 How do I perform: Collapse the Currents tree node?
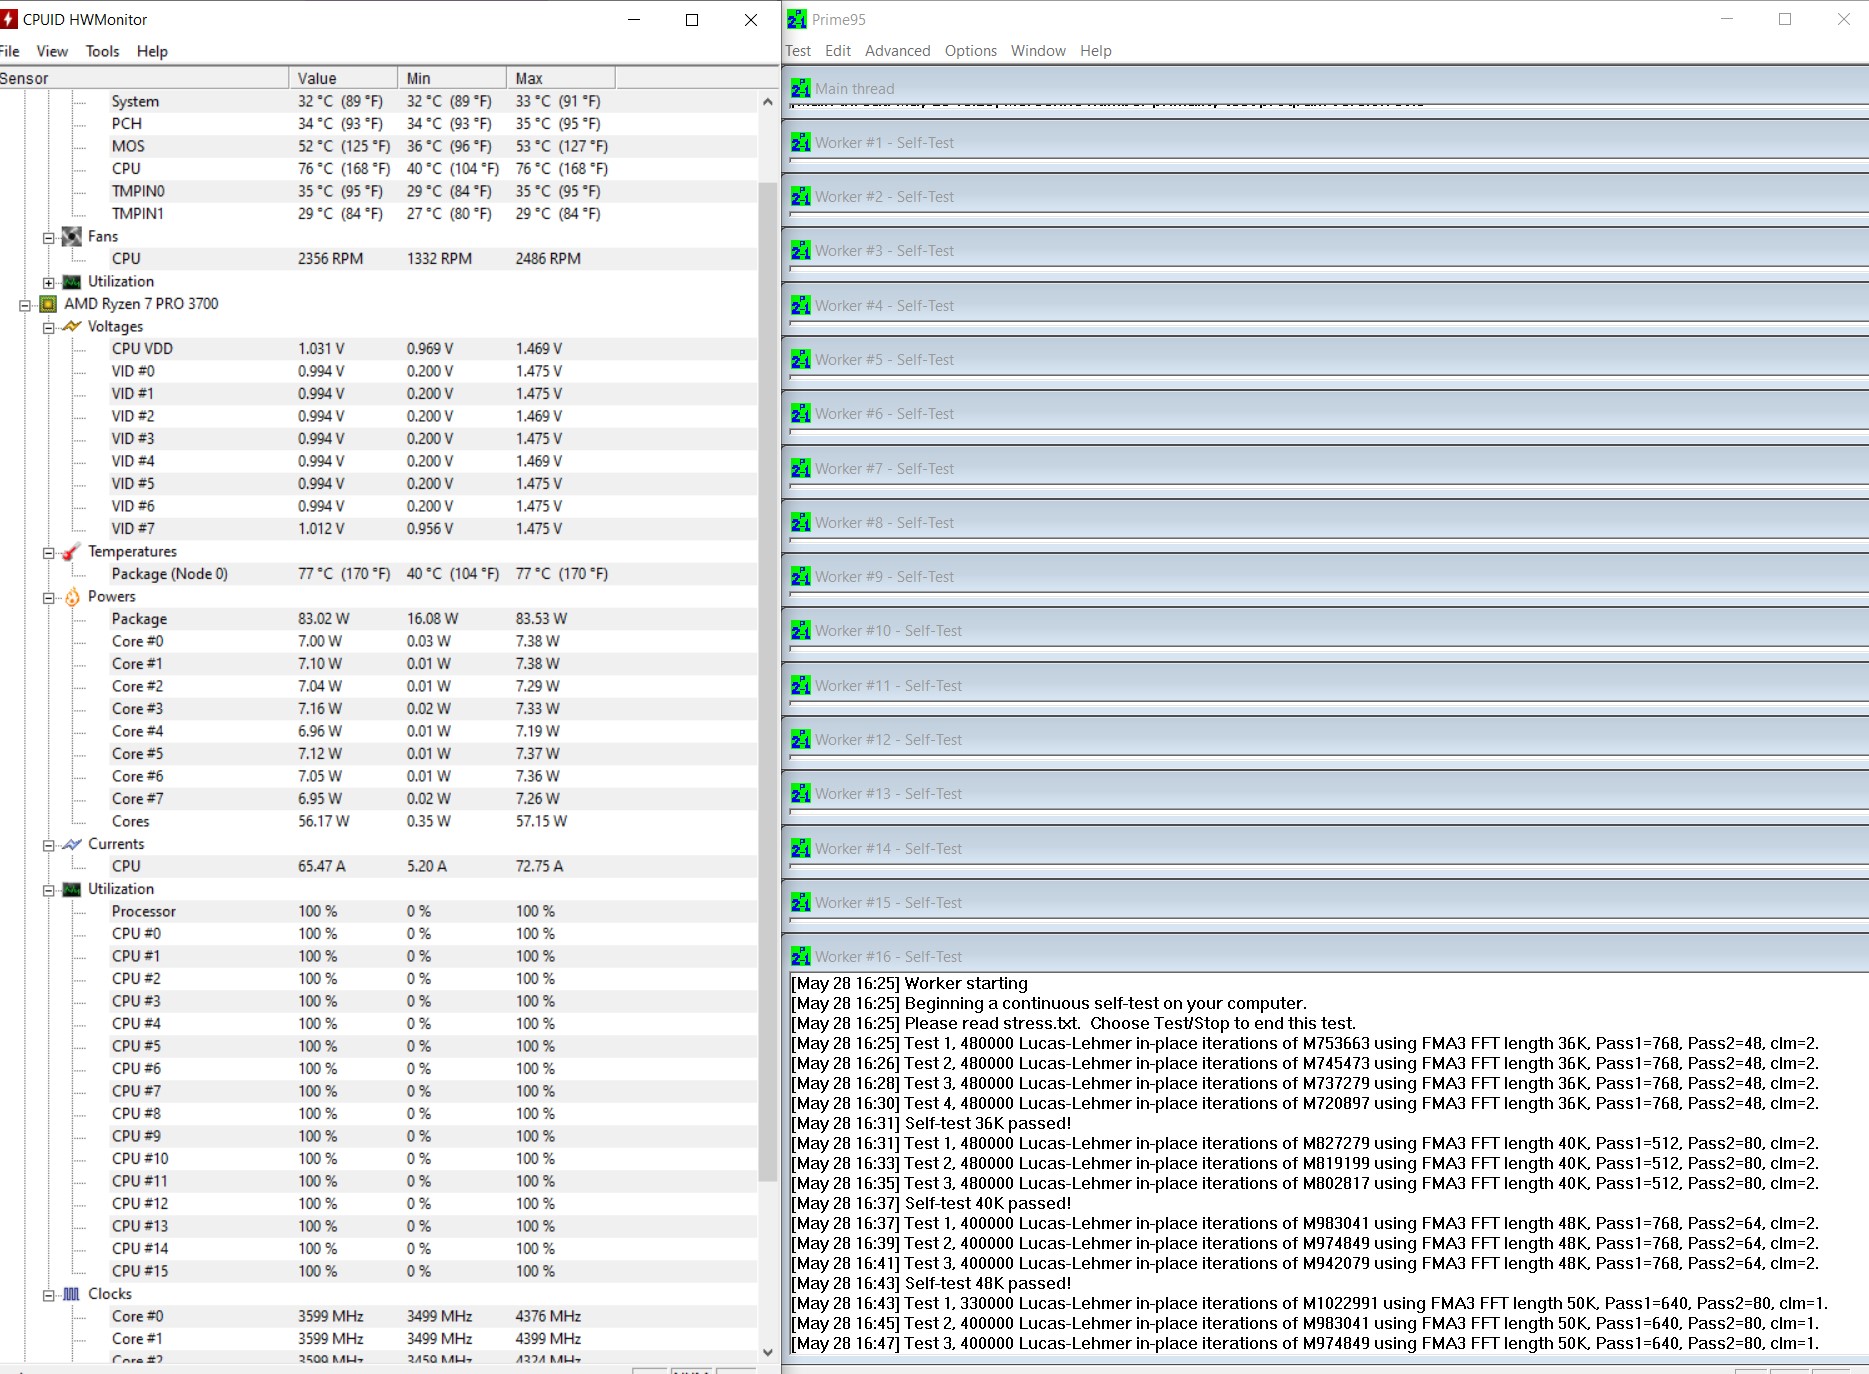tap(48, 846)
